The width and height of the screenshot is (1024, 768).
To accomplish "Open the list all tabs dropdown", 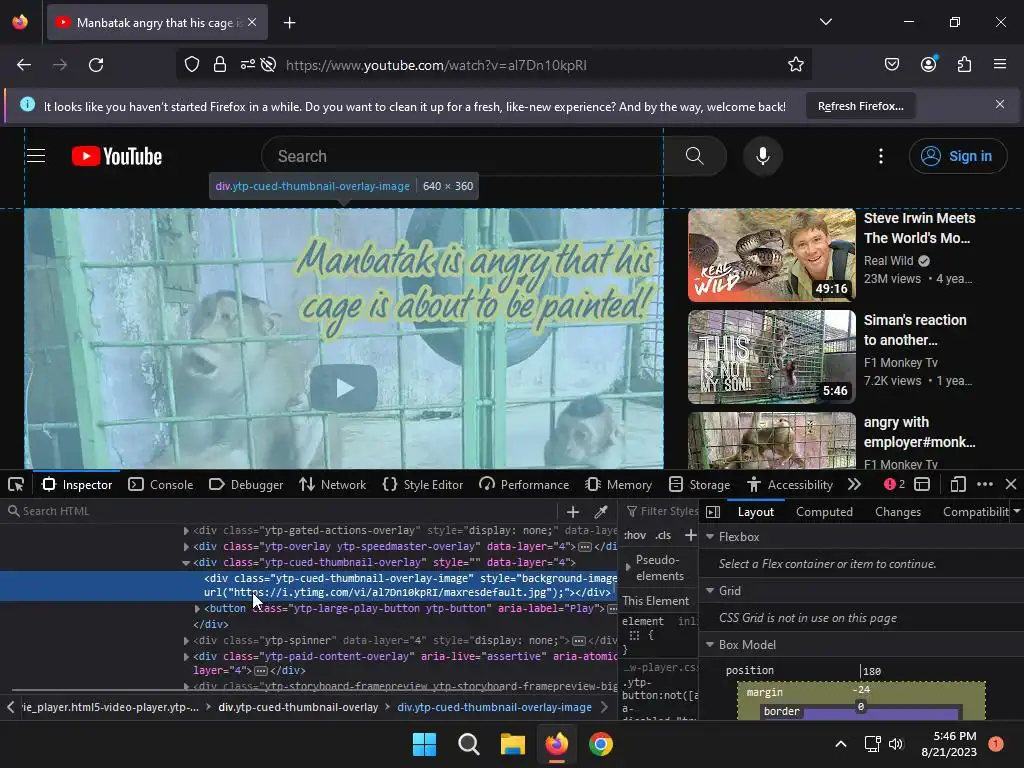I will pyautogui.click(x=825, y=22).
